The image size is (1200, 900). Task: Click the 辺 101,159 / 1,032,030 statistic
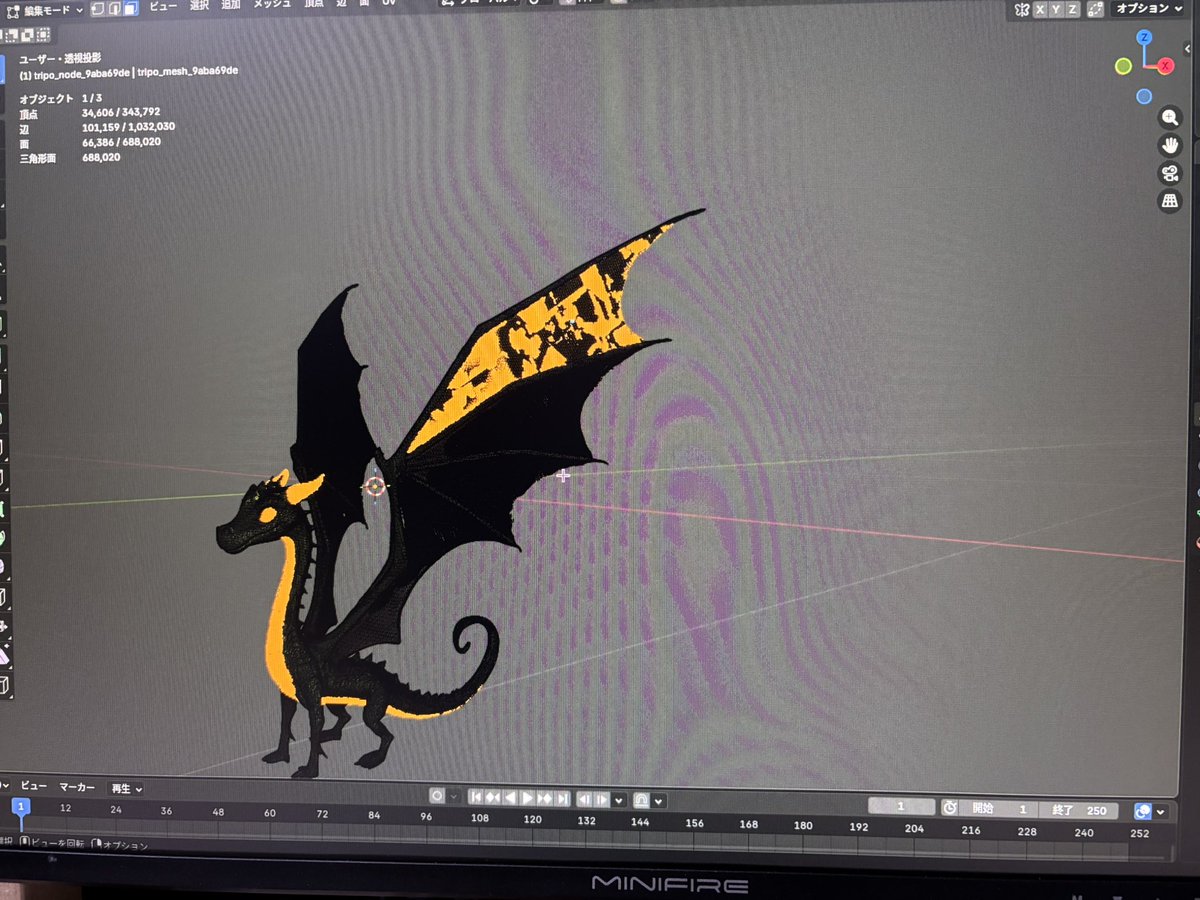pyautogui.click(x=97, y=127)
